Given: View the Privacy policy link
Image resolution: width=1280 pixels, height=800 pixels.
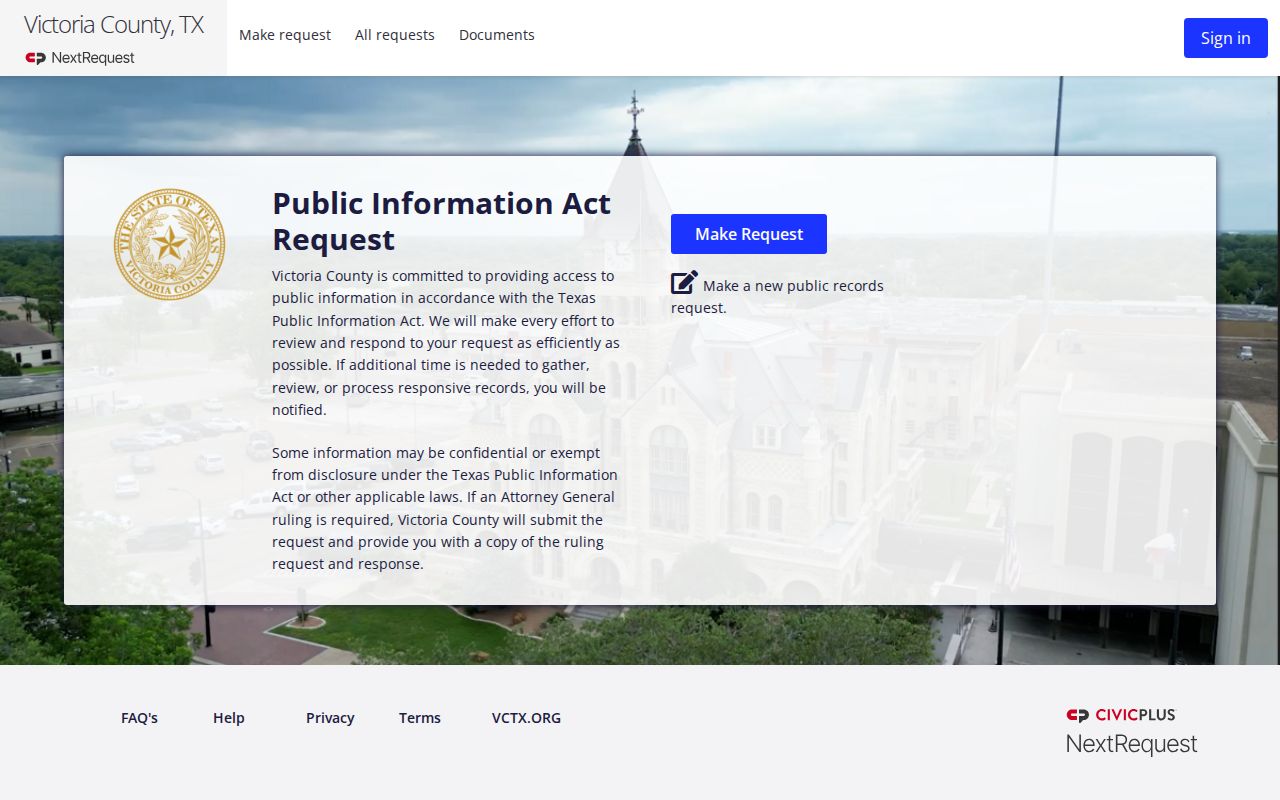Looking at the screenshot, I should pyautogui.click(x=330, y=718).
